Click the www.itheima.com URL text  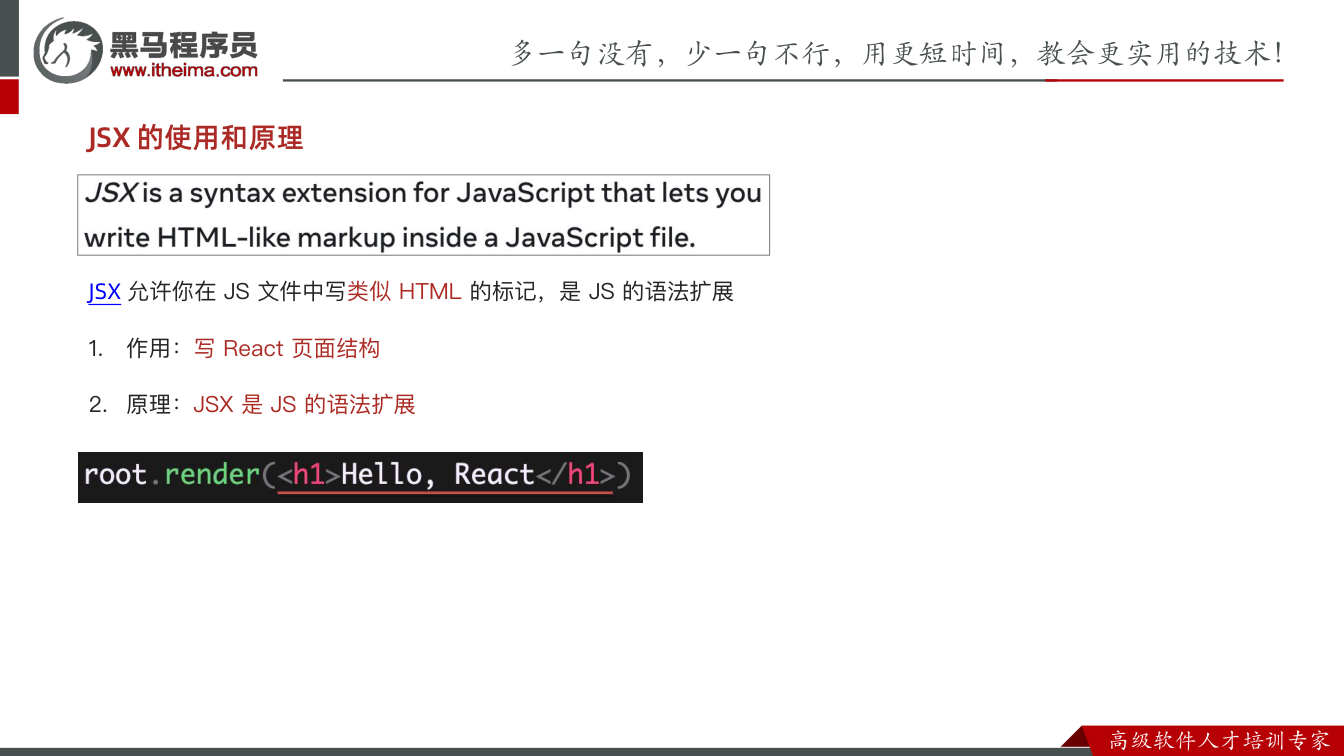click(183, 70)
